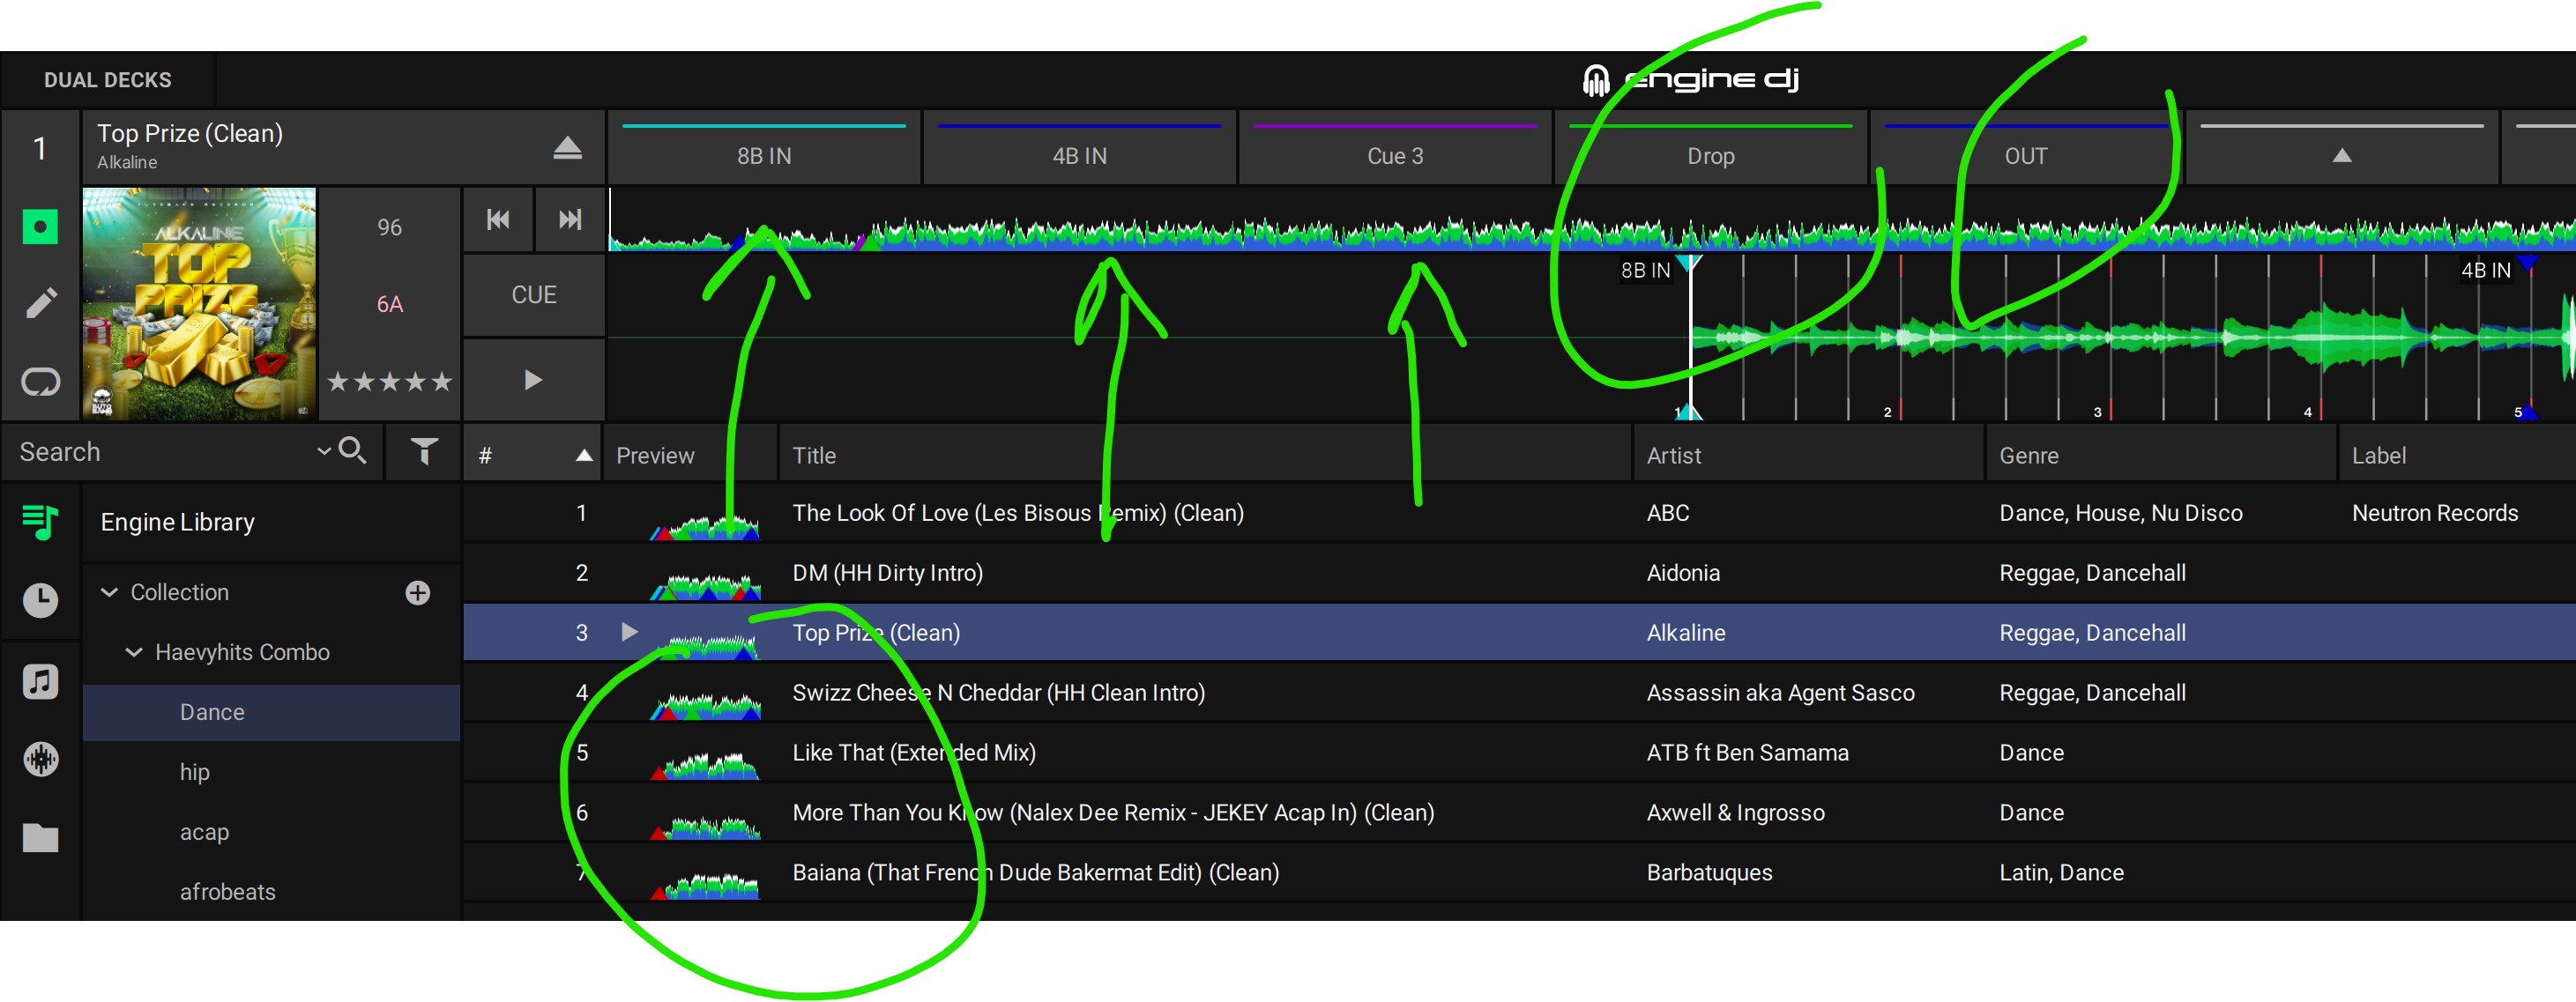Click 8B IN marker on zoomed waveform
The width and height of the screenshot is (2576, 1002).
pyautogui.click(x=1645, y=270)
